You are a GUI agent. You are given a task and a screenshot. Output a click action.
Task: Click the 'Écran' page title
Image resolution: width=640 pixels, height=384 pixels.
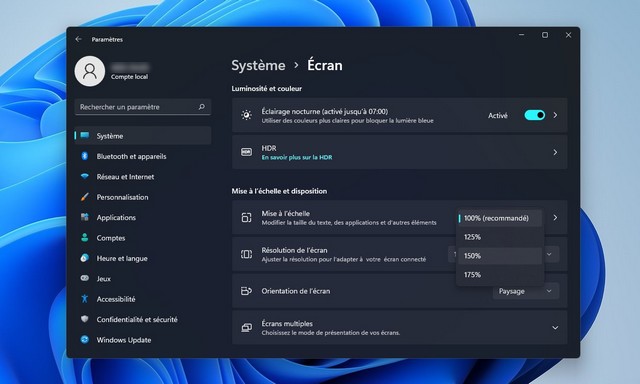coord(324,65)
